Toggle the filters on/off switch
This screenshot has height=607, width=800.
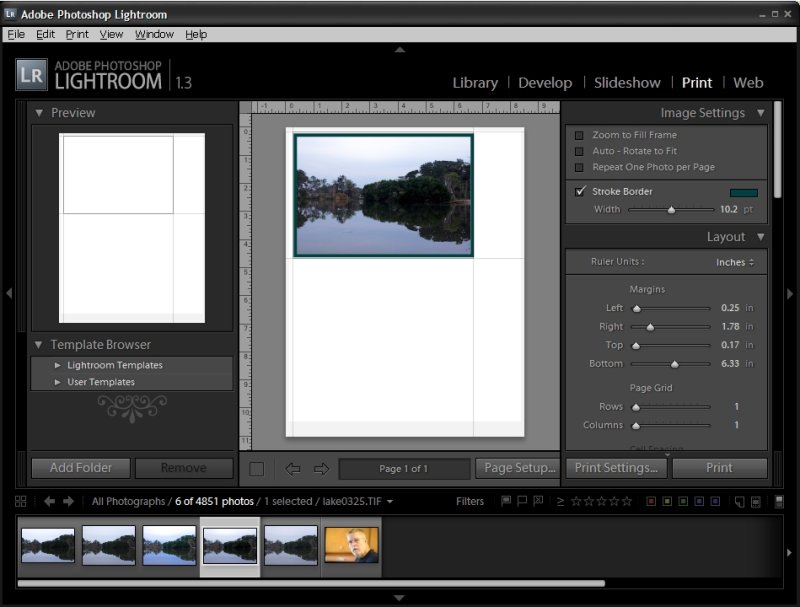(779, 502)
